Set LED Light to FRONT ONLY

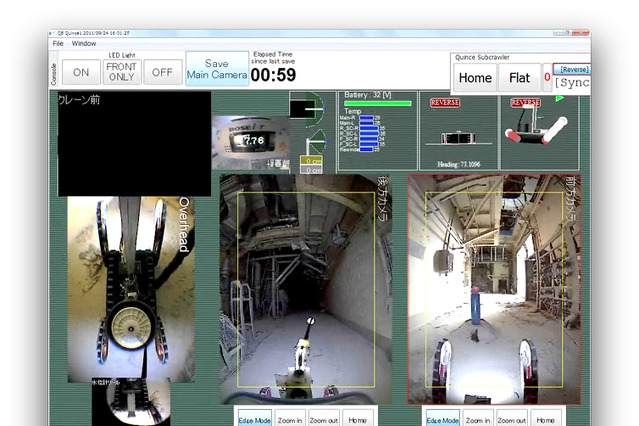(x=122, y=72)
